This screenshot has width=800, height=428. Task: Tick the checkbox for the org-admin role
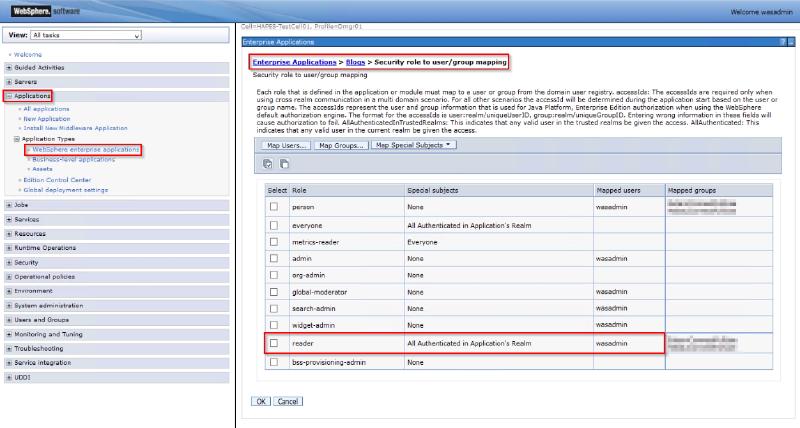click(x=274, y=275)
